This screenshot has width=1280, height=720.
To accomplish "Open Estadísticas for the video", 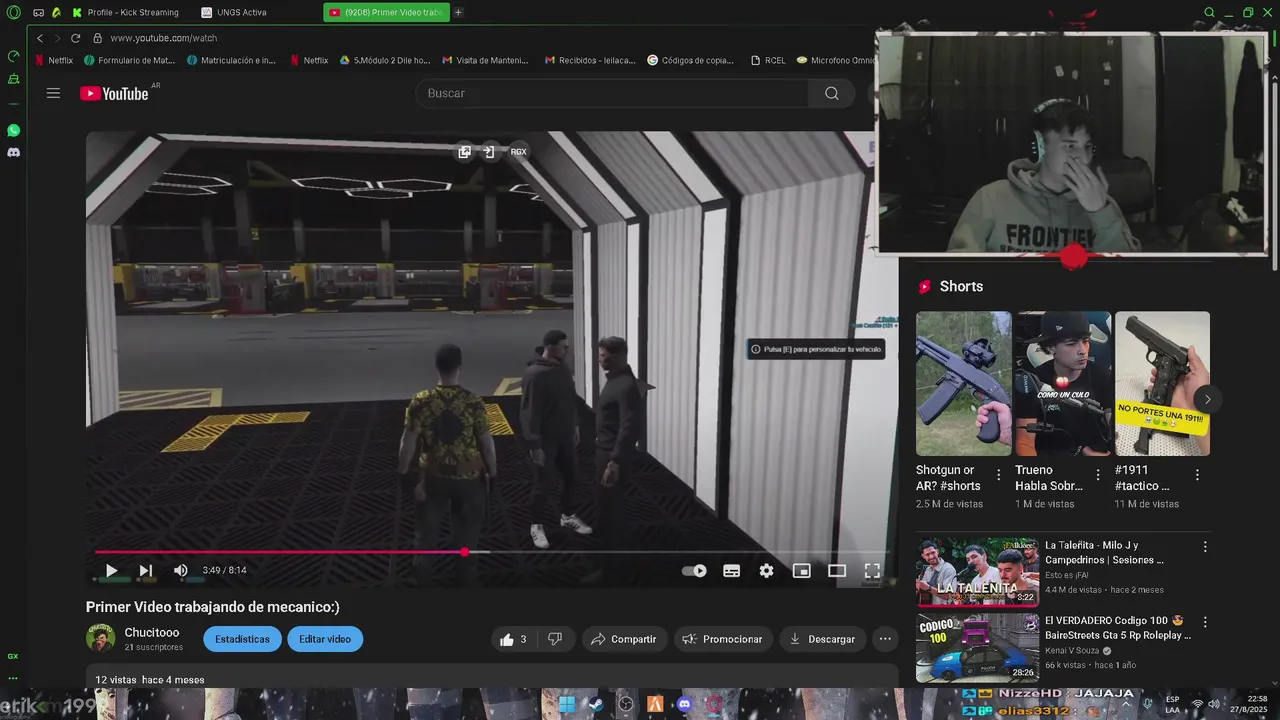I will click(x=242, y=639).
